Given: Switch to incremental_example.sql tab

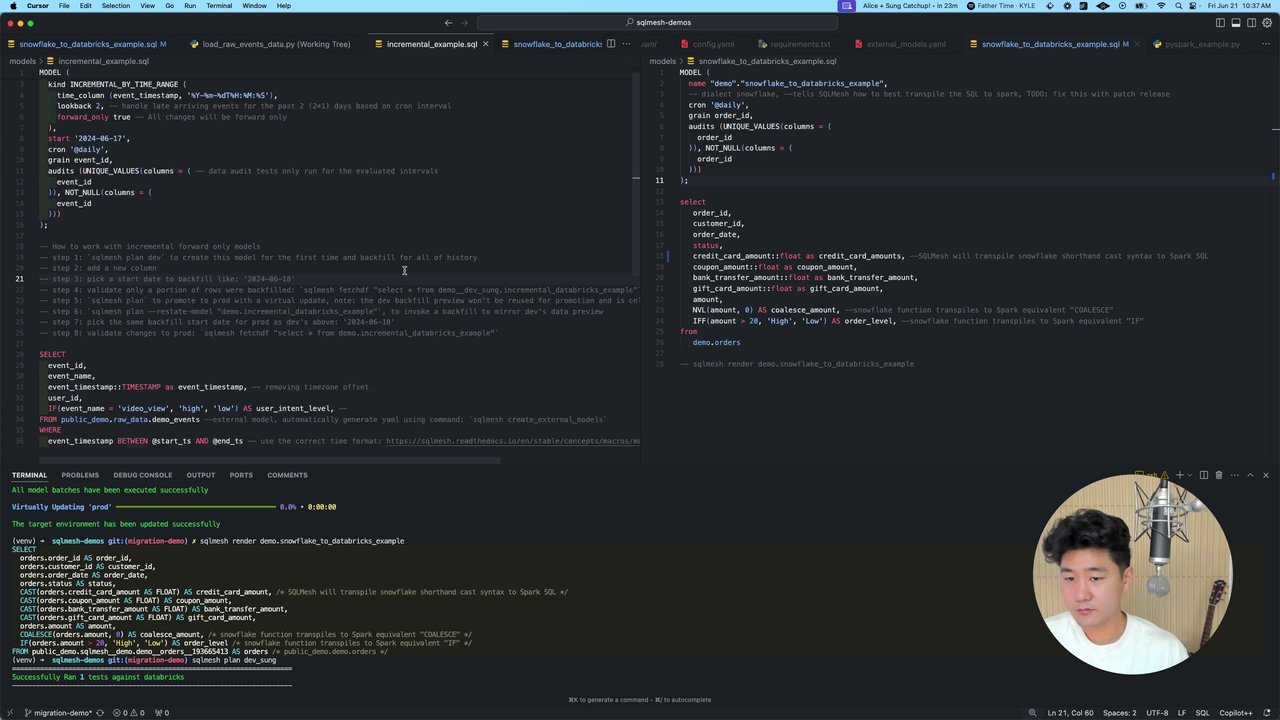Looking at the screenshot, I should coord(431,44).
